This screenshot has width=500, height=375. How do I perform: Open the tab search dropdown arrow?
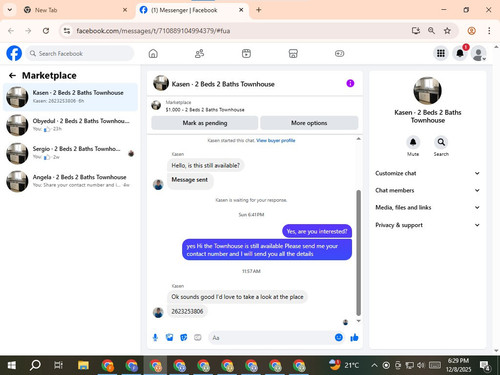(10, 10)
